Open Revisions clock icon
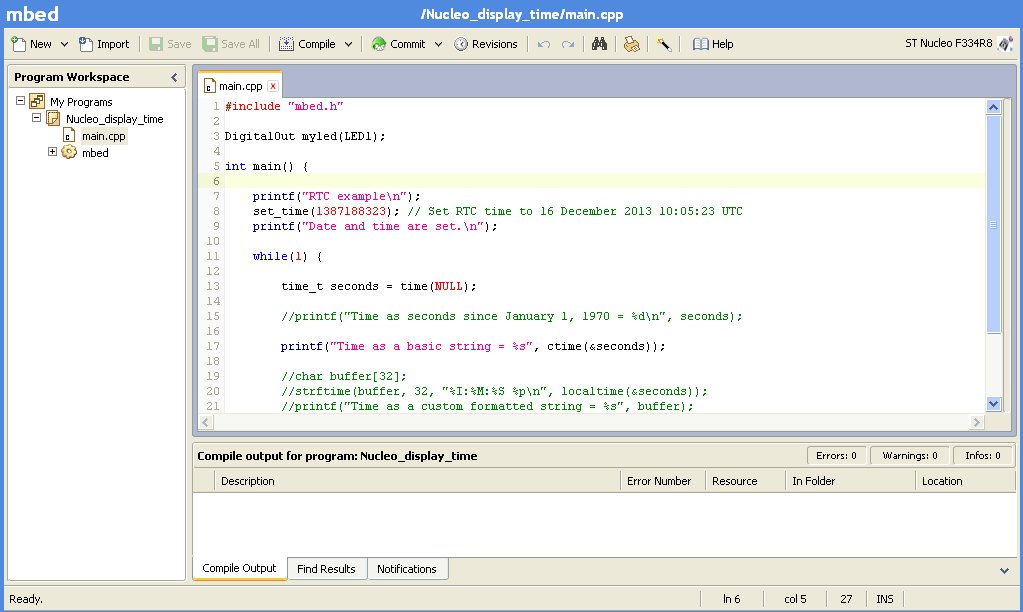Viewport: 1023px width, 612px height. (x=461, y=44)
